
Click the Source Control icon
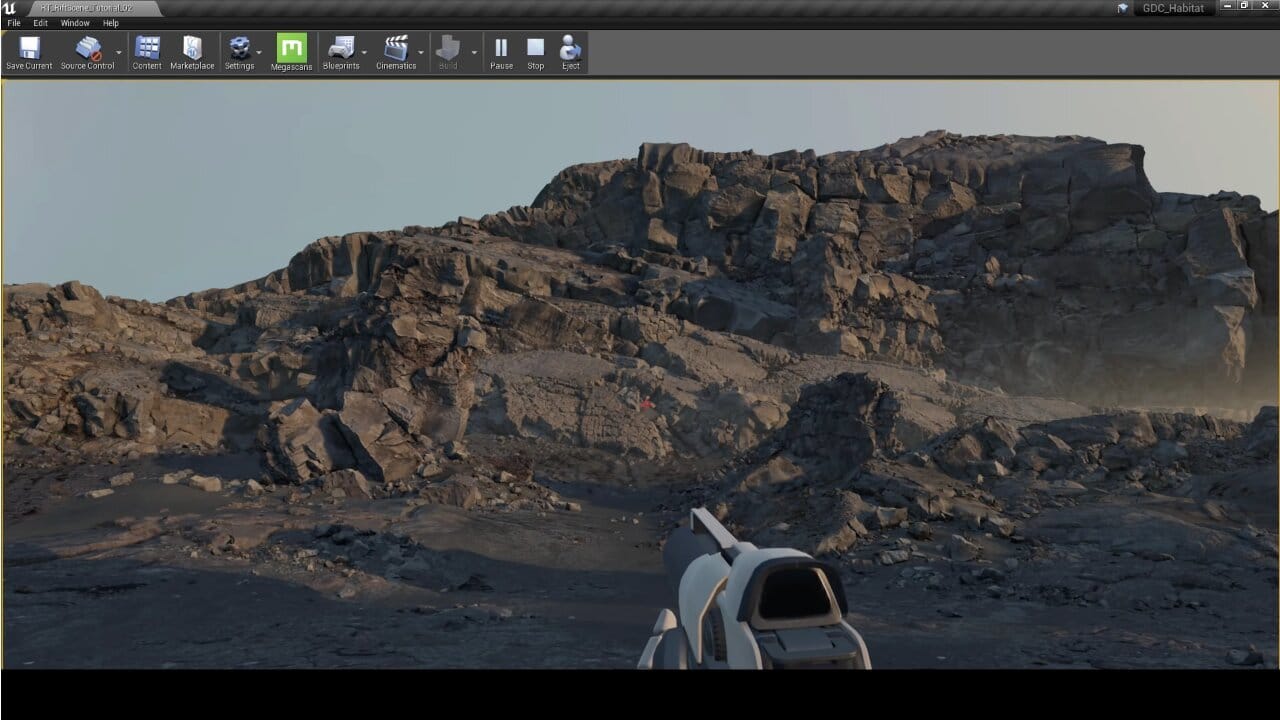[x=87, y=48]
